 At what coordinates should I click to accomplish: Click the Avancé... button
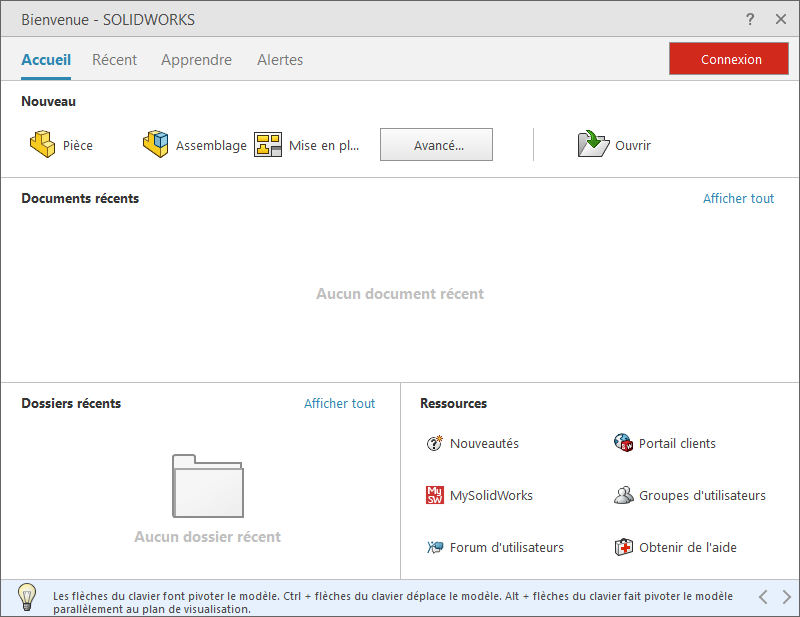coord(436,145)
